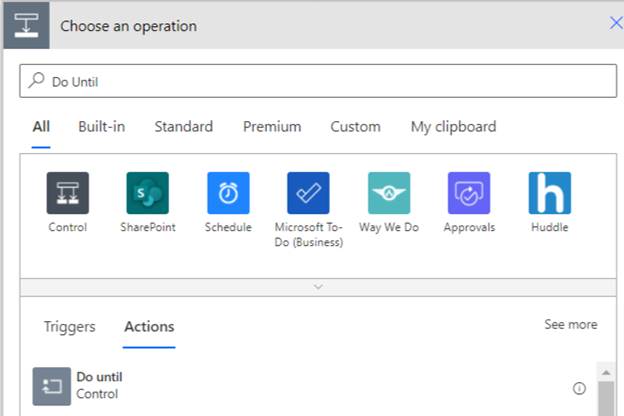This screenshot has width=624, height=416.
Task: Open the Standard tab
Action: pos(184,127)
